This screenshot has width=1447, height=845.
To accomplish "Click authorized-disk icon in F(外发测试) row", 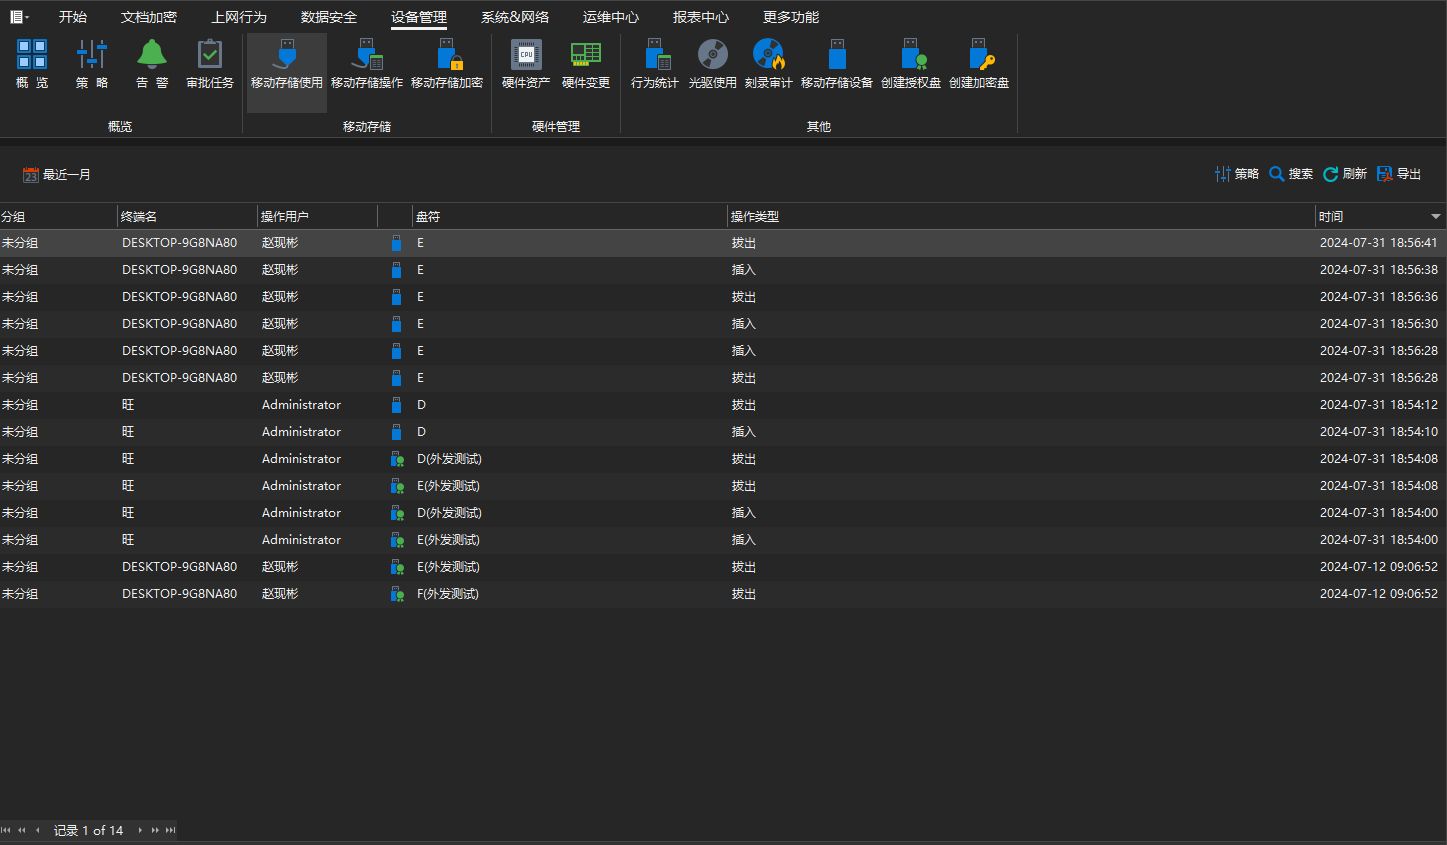I will pyautogui.click(x=396, y=594).
